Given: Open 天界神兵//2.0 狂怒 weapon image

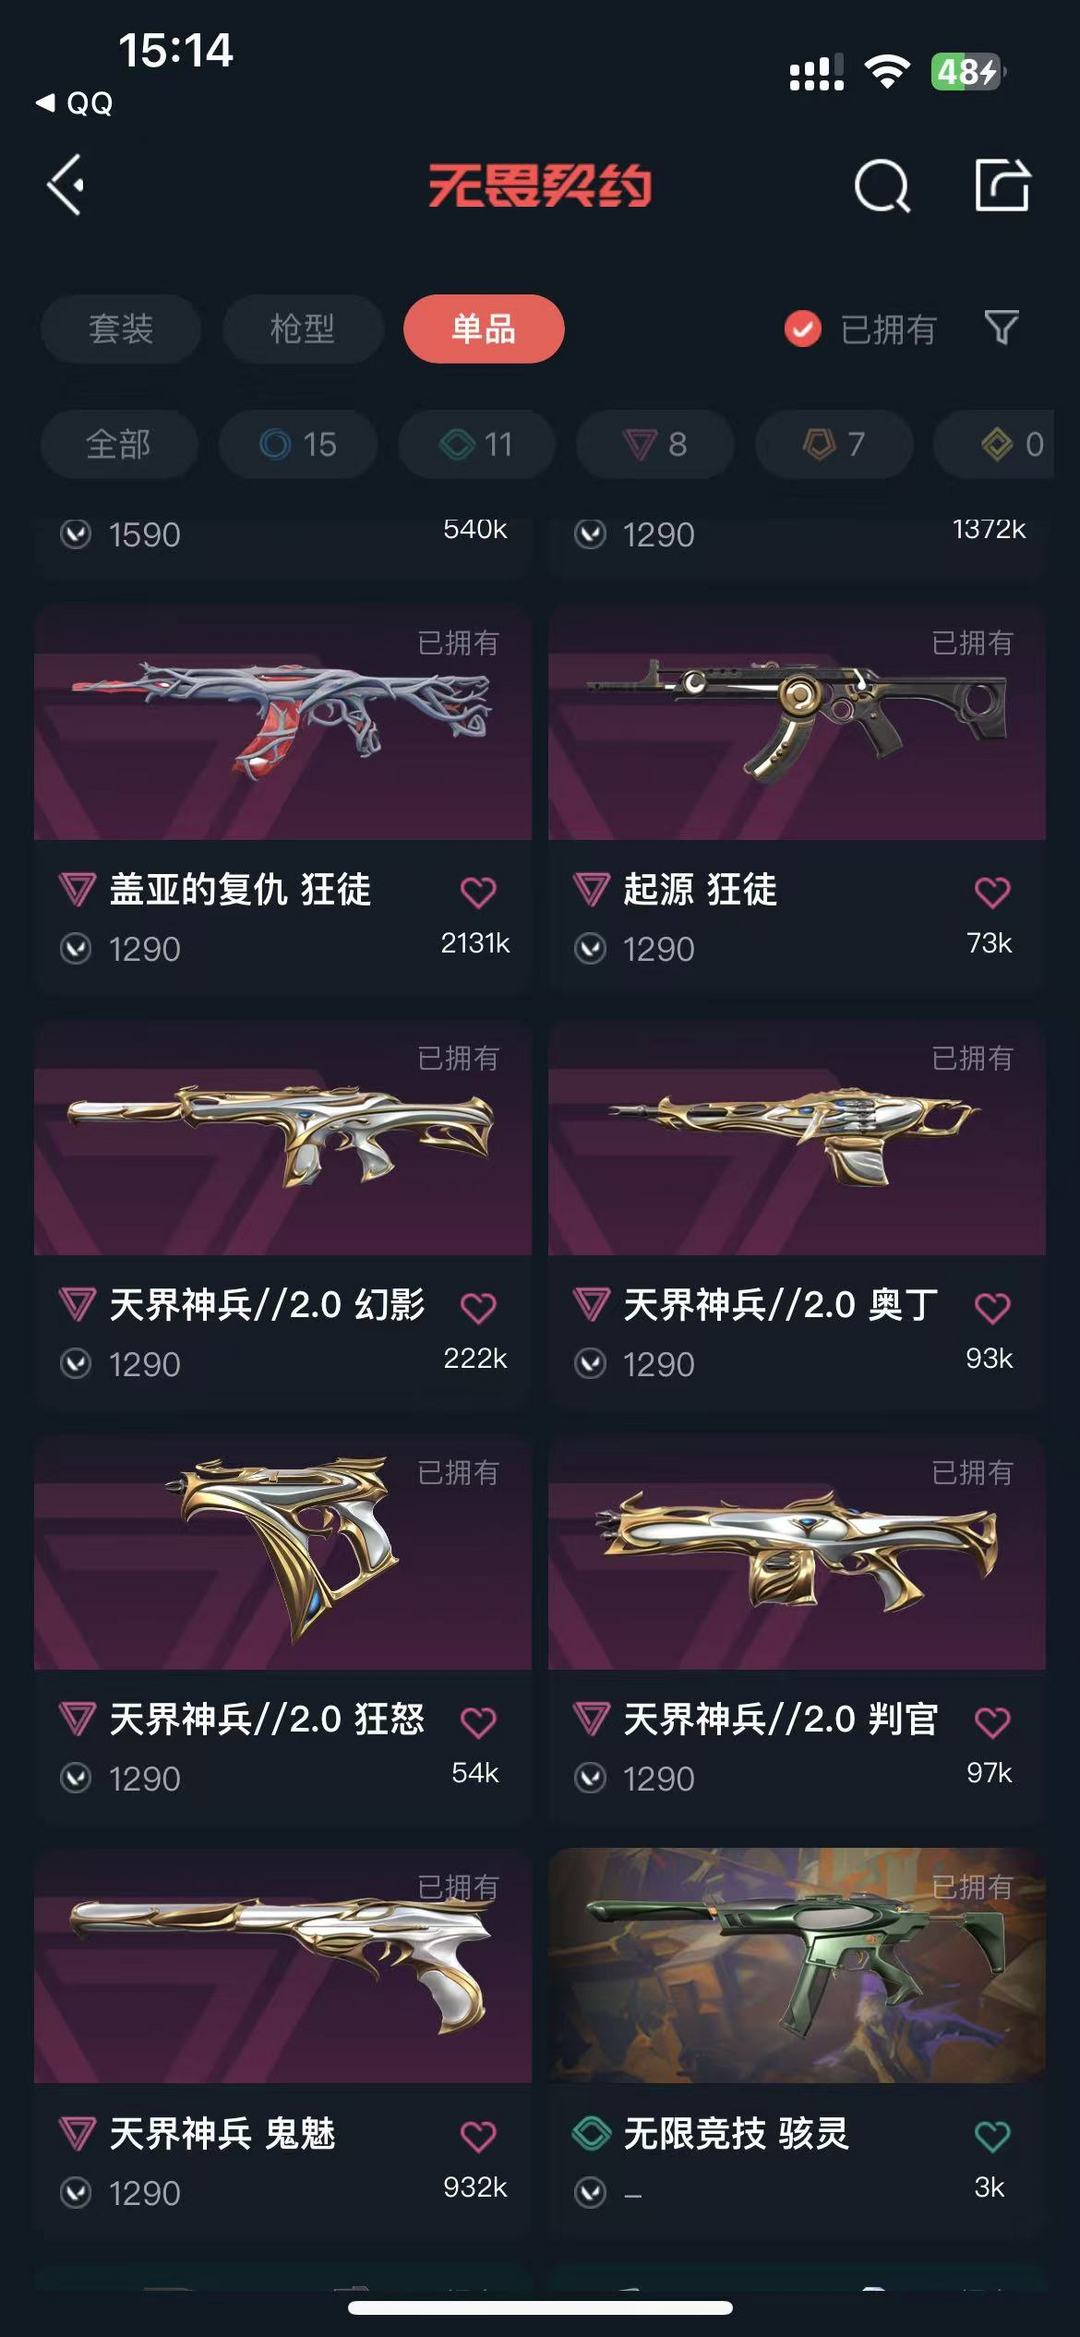Looking at the screenshot, I should click(283, 1552).
